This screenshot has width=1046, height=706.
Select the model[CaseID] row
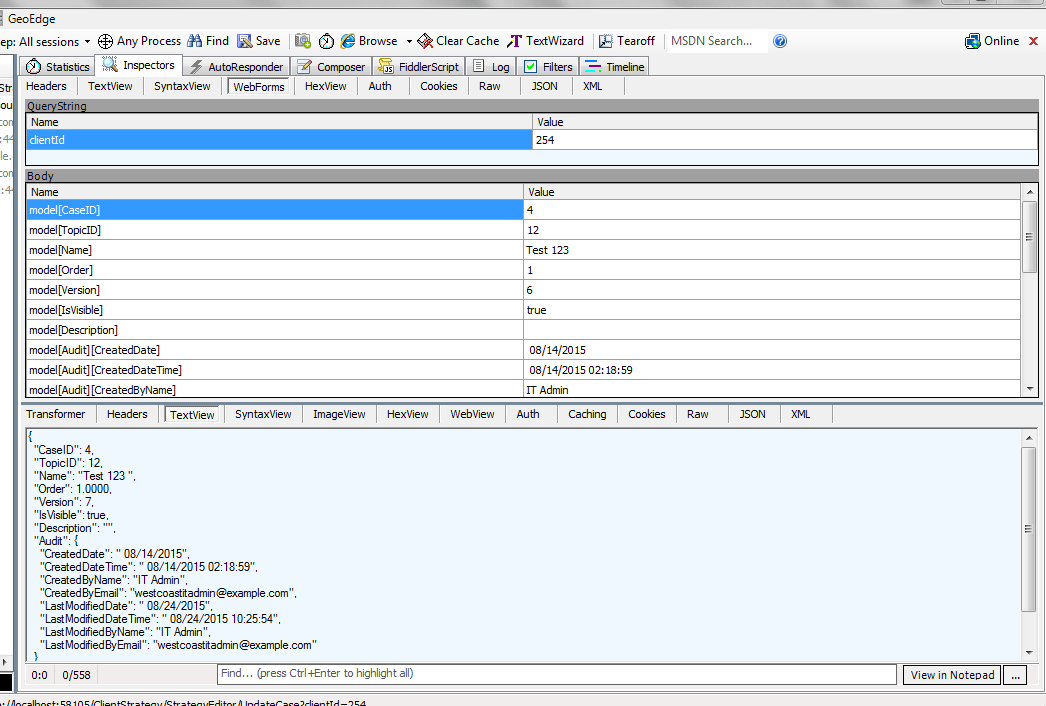[524, 210]
